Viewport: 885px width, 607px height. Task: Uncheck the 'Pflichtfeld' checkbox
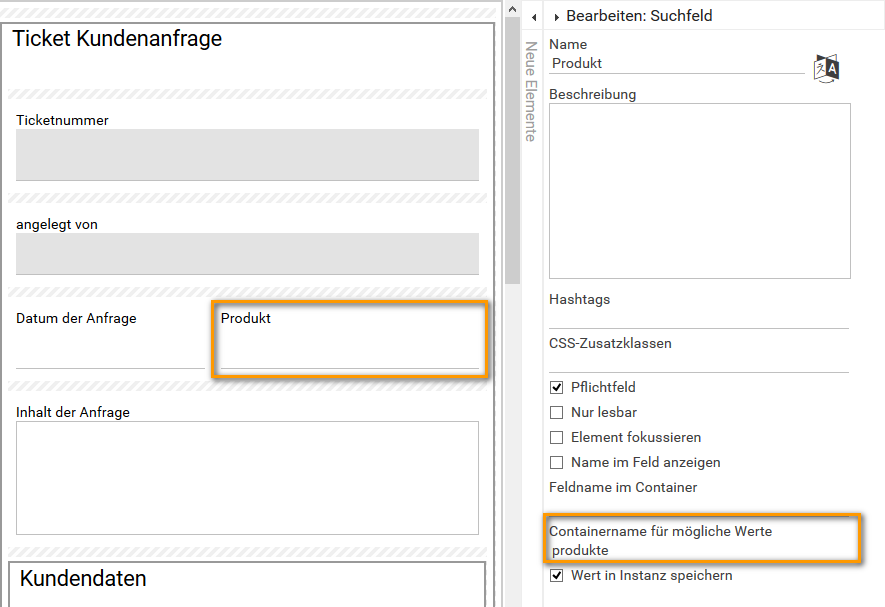(554, 387)
